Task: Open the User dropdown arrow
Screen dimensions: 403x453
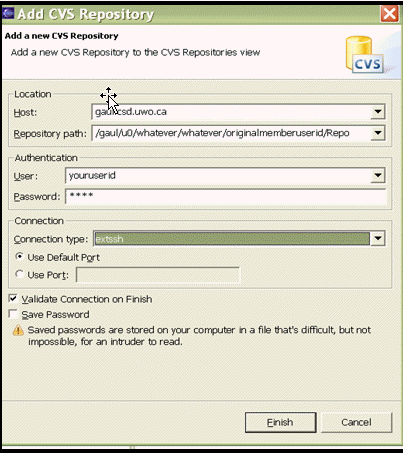Action: [378, 175]
